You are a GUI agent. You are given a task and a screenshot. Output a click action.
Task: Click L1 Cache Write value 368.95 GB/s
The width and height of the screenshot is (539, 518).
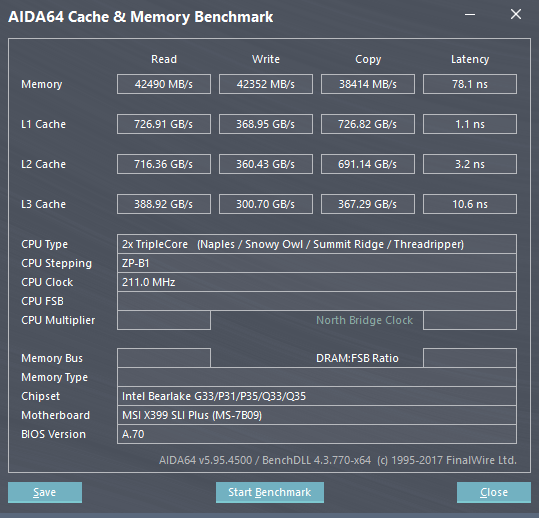point(266,124)
